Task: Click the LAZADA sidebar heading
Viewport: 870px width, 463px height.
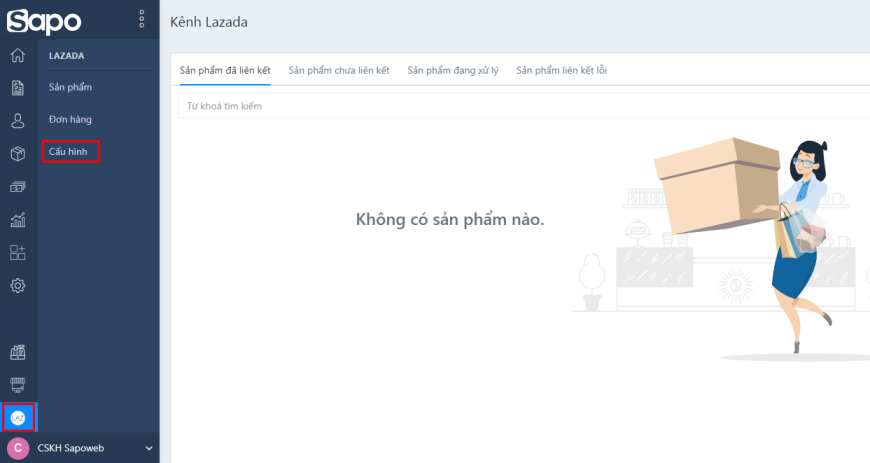Action: [x=67, y=56]
